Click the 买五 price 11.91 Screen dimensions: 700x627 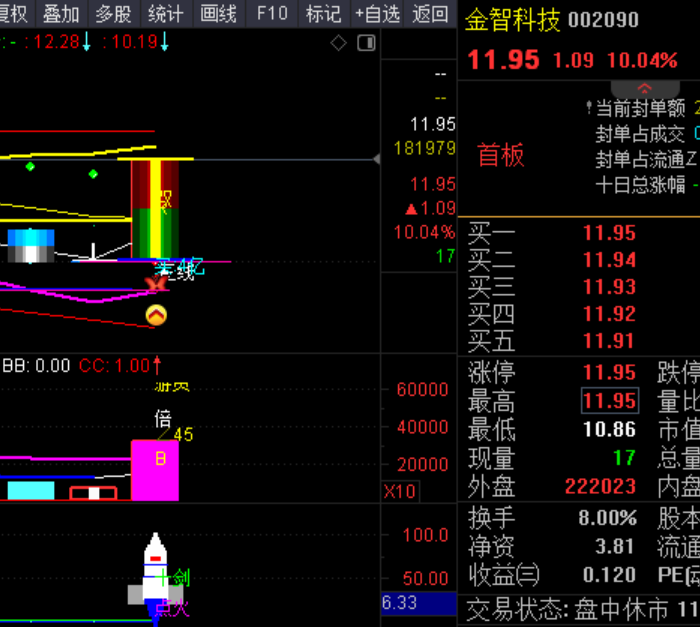click(609, 341)
